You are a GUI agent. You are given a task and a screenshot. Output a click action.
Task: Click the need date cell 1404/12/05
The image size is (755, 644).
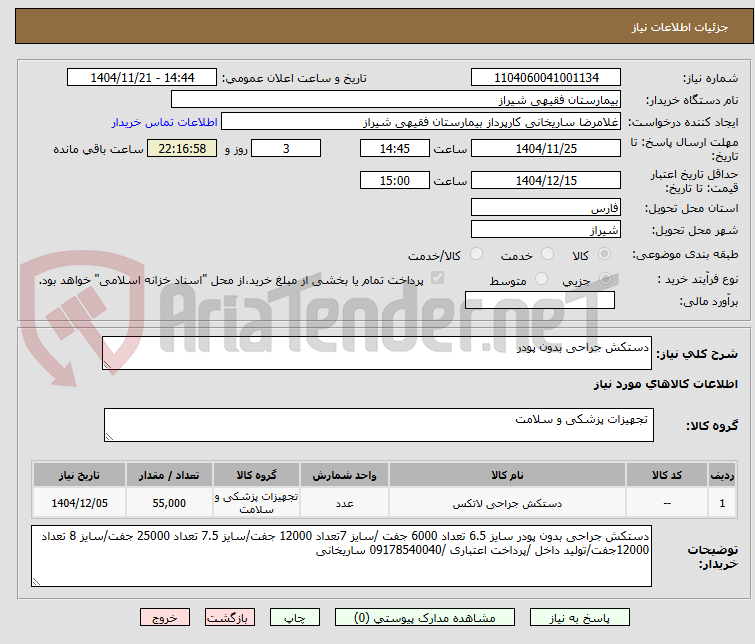[79, 503]
